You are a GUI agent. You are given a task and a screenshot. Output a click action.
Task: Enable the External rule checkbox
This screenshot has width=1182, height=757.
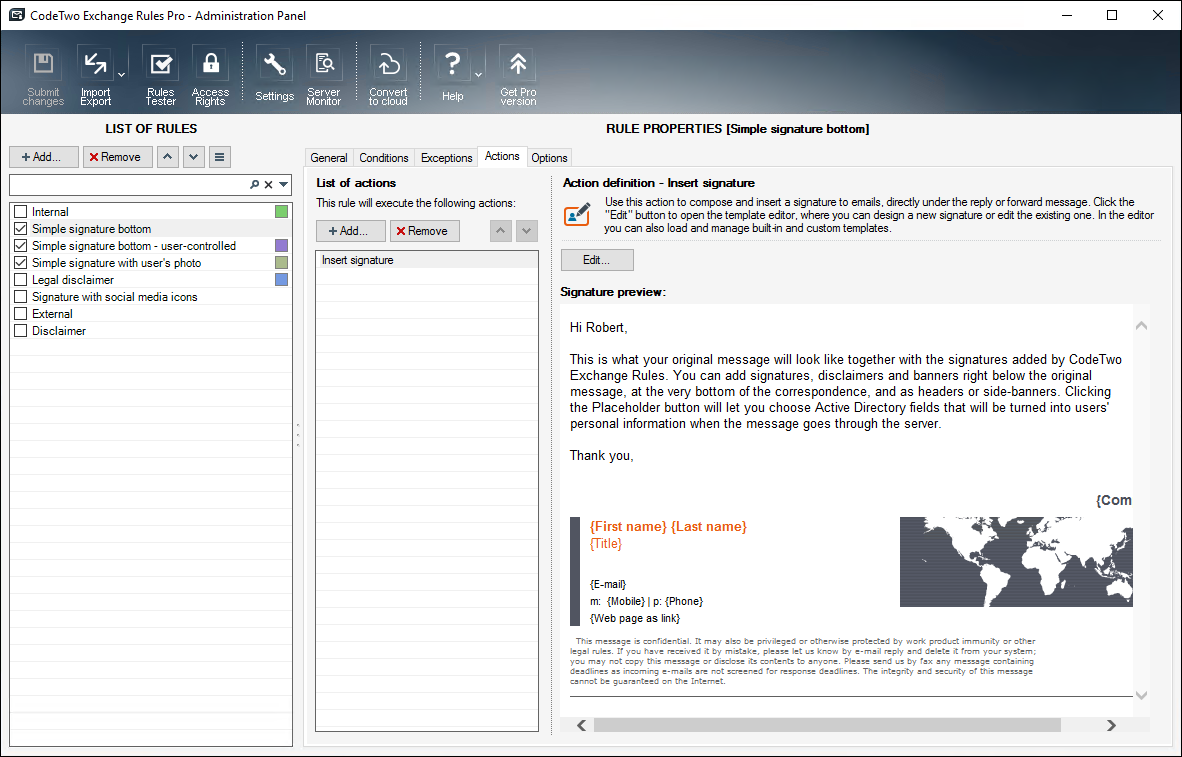20,314
